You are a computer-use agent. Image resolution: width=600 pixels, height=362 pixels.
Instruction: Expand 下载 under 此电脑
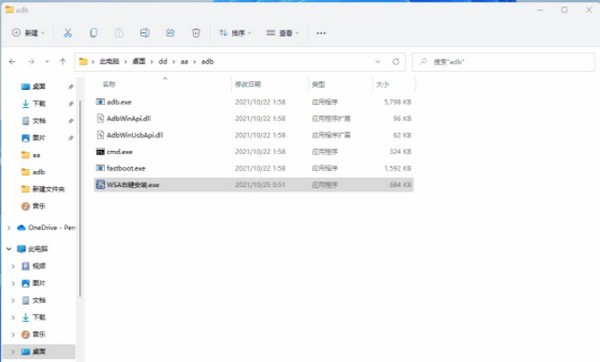pyautogui.click(x=13, y=317)
